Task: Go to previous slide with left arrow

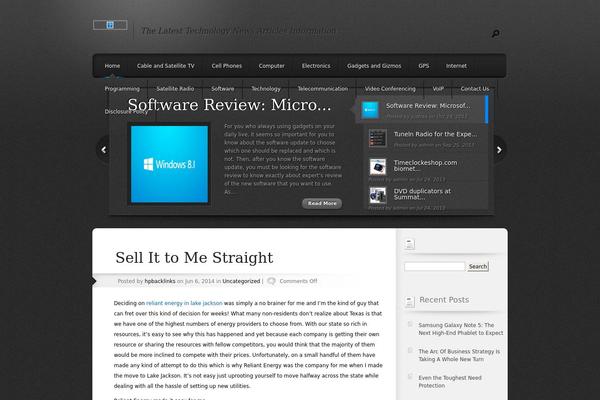Action: tap(103, 150)
